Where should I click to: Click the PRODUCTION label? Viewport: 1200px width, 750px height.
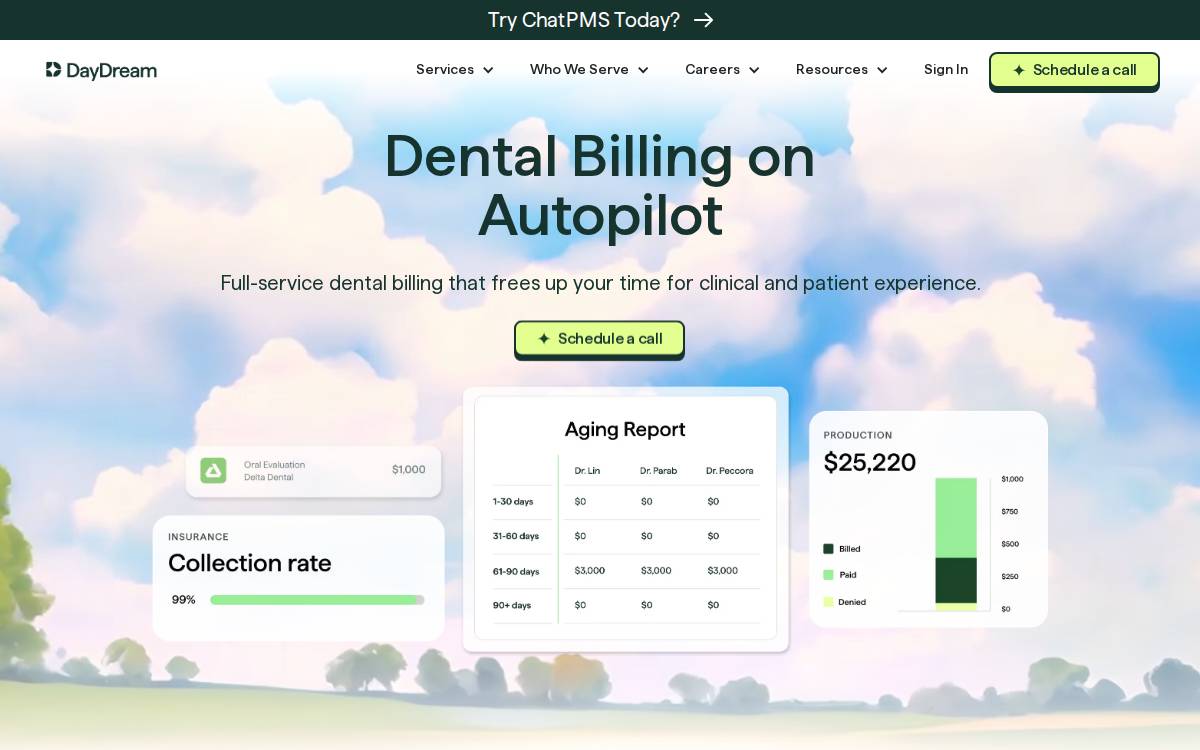coord(858,435)
